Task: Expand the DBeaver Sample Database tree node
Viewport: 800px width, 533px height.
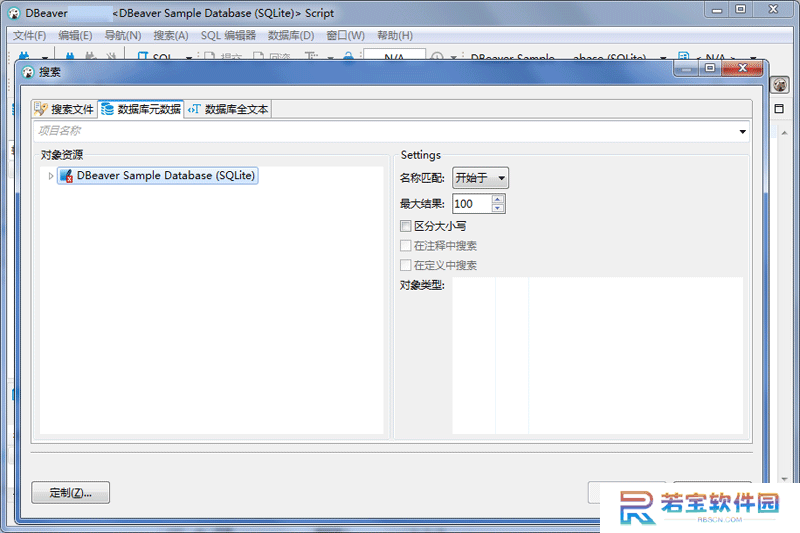Action: [x=51, y=176]
